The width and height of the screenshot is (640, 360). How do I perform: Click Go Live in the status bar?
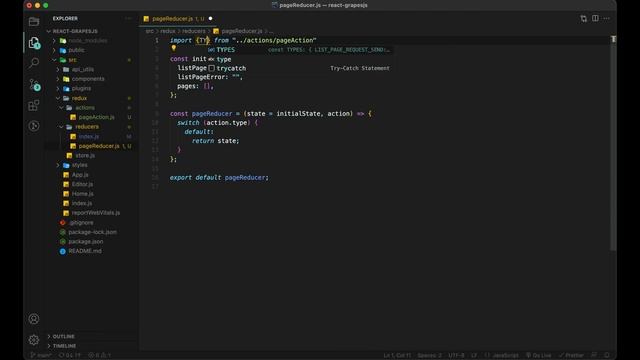(538, 356)
